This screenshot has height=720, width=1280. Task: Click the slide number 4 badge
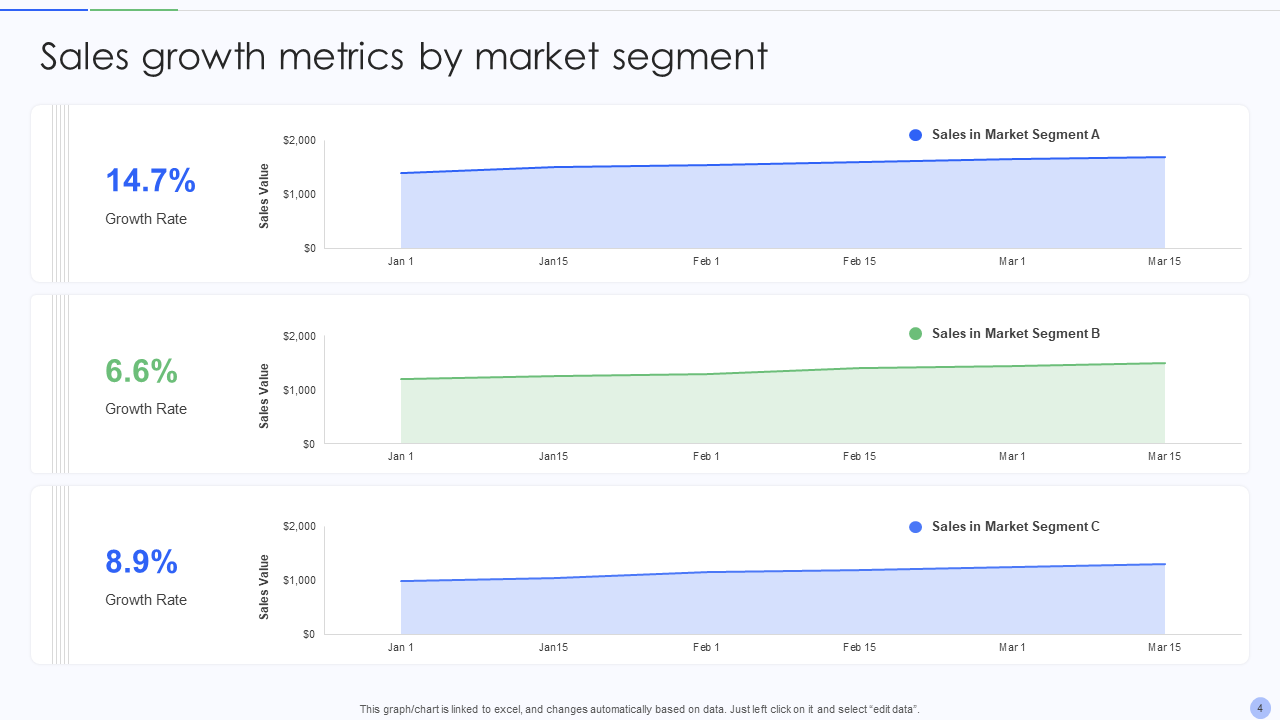pyautogui.click(x=1260, y=708)
